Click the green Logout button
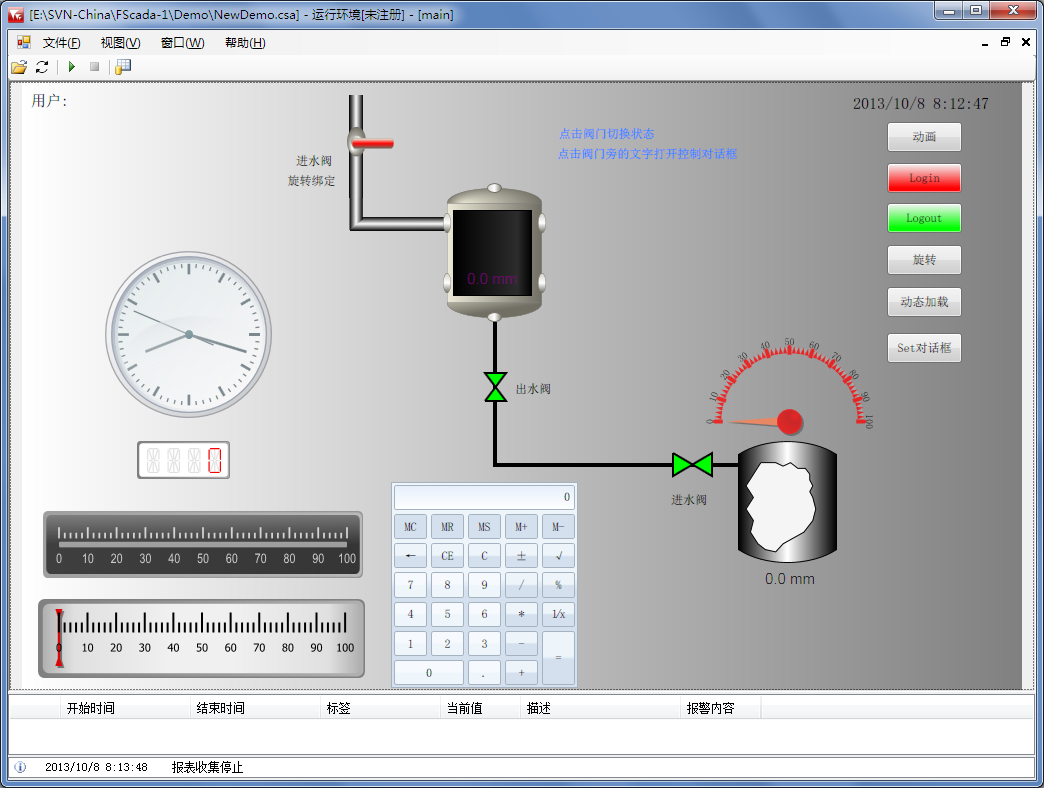 924,218
